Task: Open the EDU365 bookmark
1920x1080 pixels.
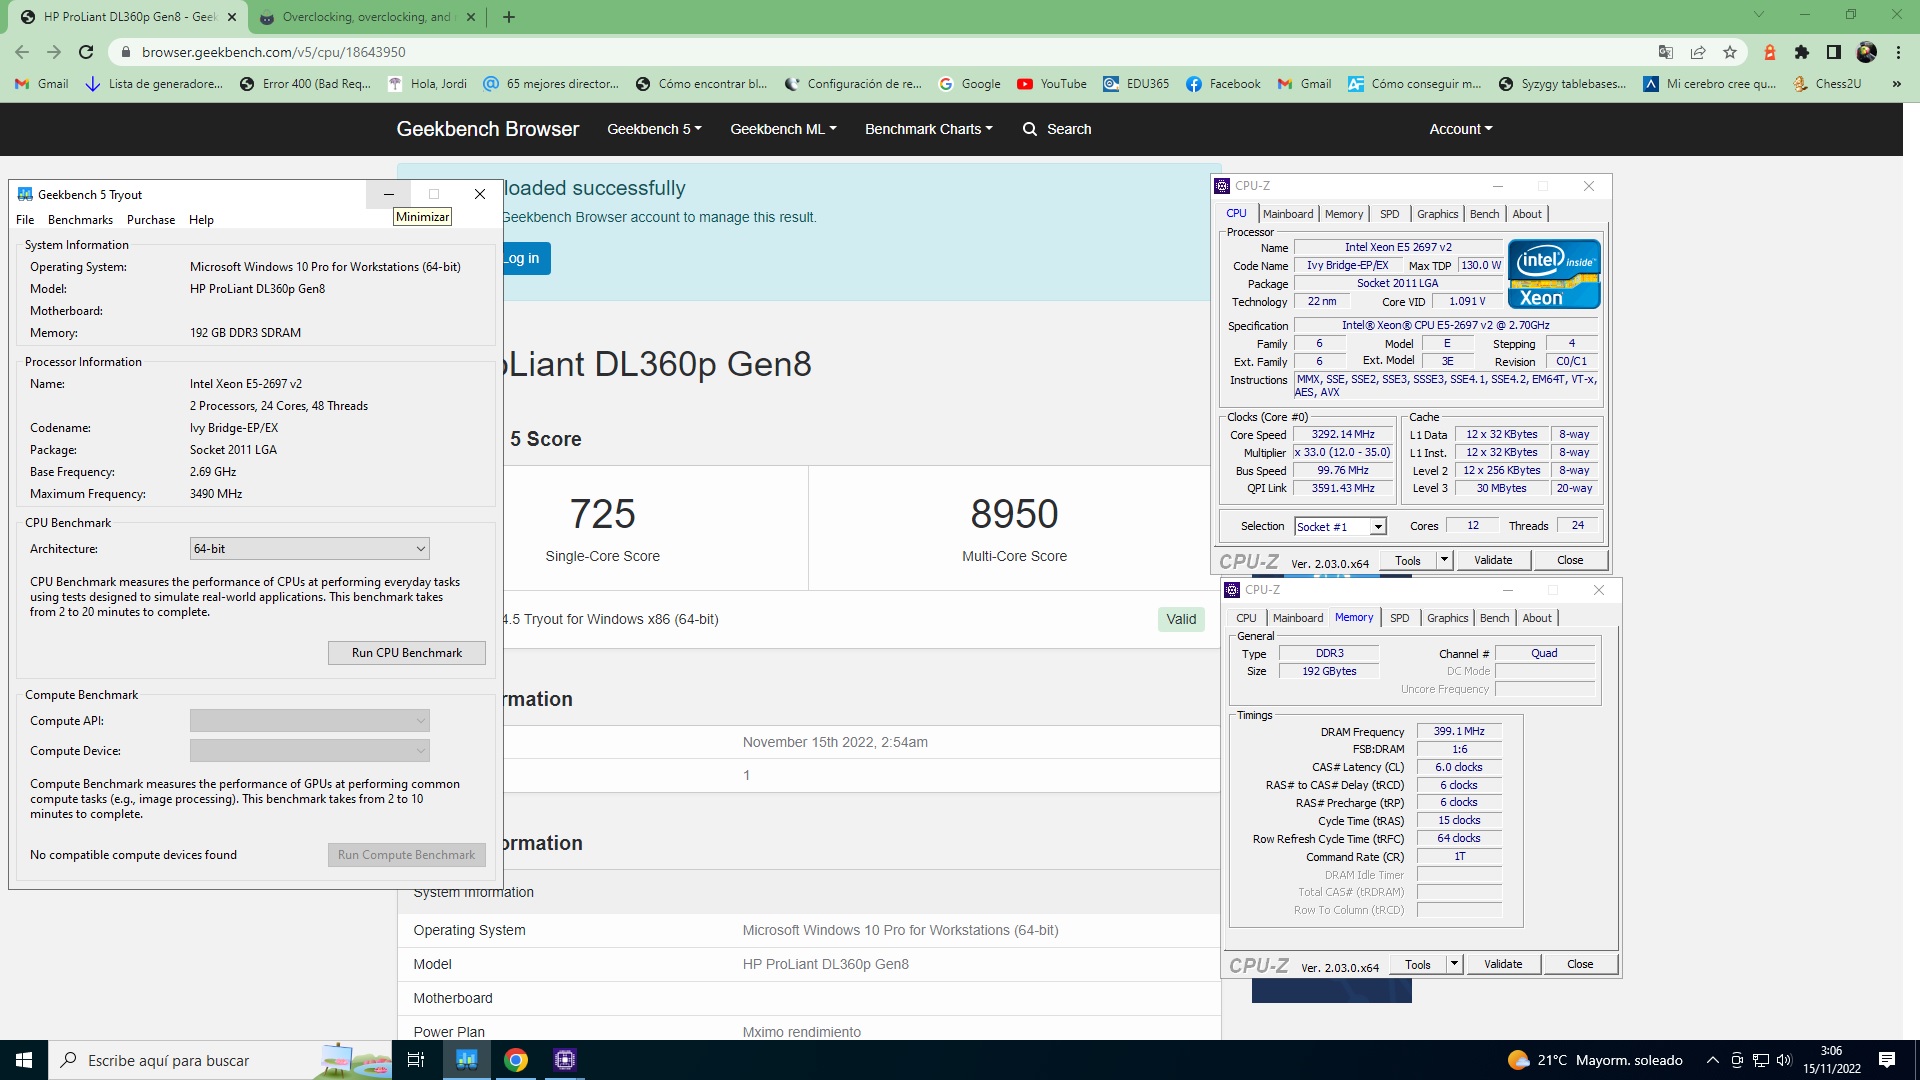Action: (1136, 84)
